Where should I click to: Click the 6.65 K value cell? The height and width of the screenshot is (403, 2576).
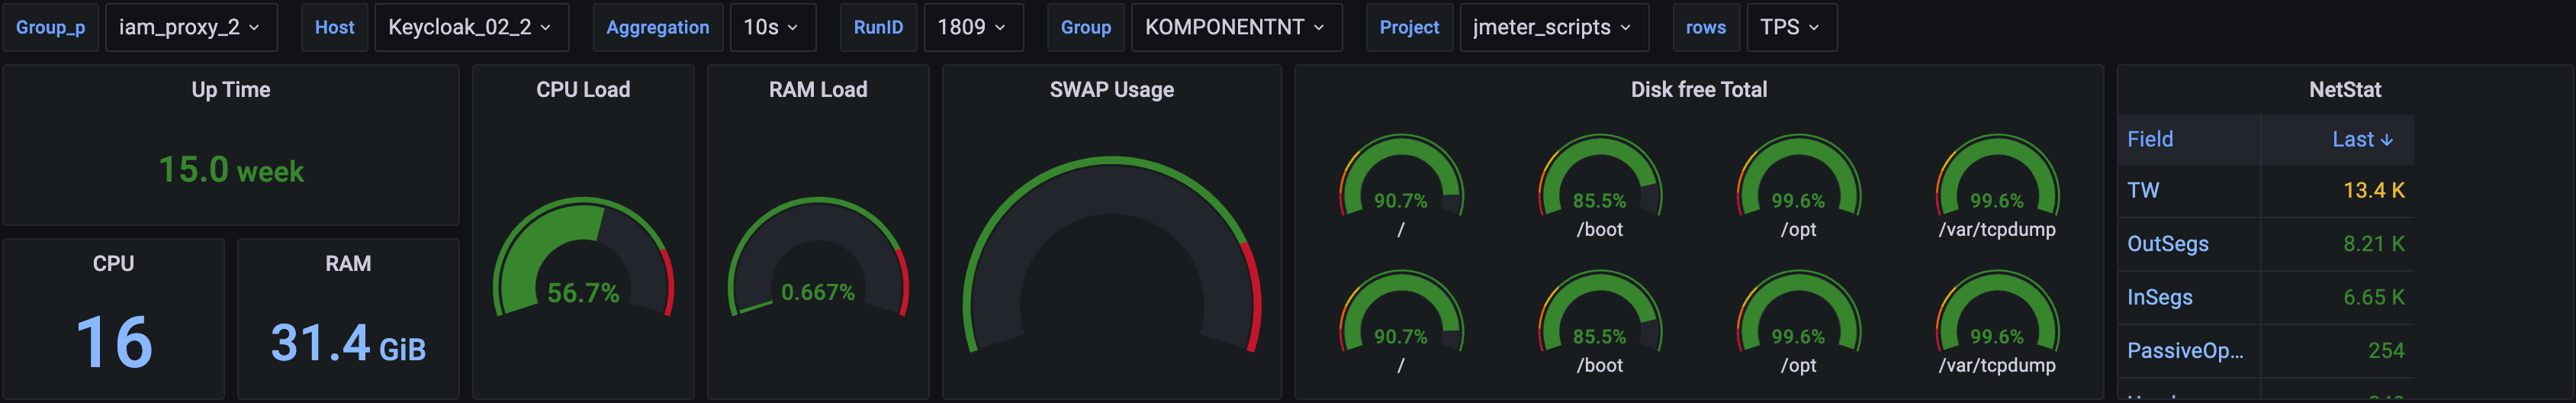2338,297
